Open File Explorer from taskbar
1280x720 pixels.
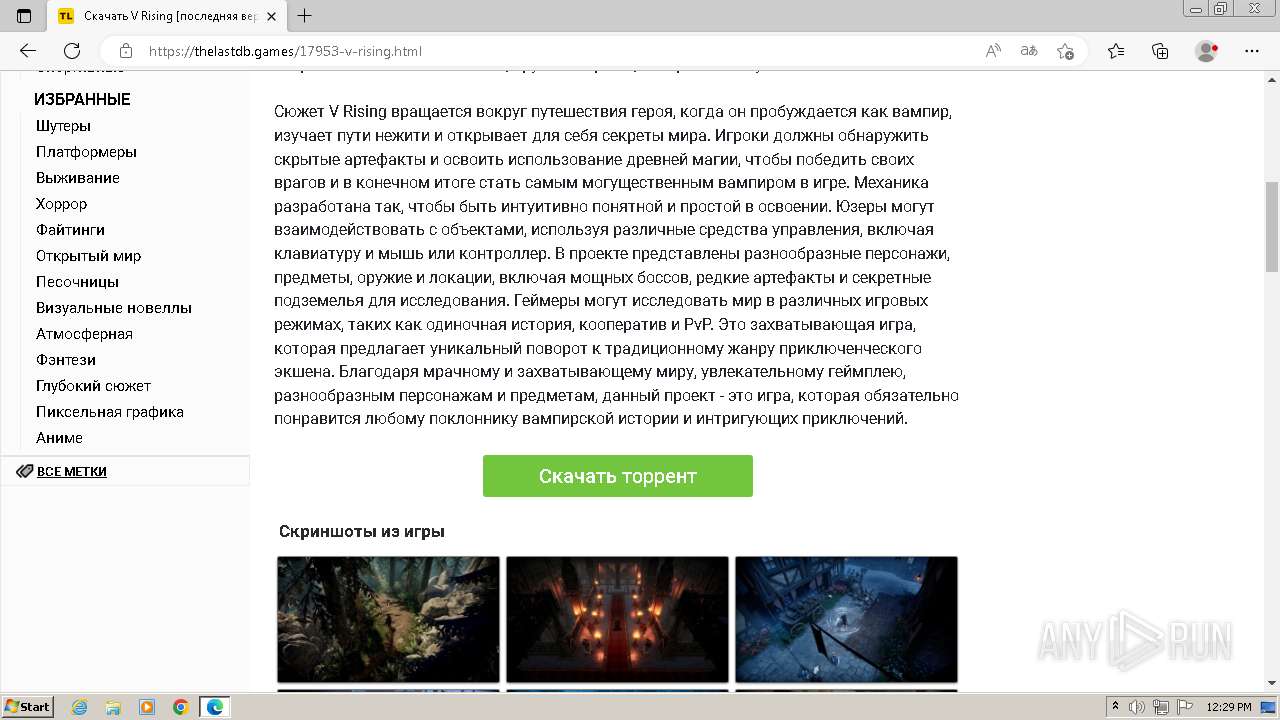(x=113, y=707)
